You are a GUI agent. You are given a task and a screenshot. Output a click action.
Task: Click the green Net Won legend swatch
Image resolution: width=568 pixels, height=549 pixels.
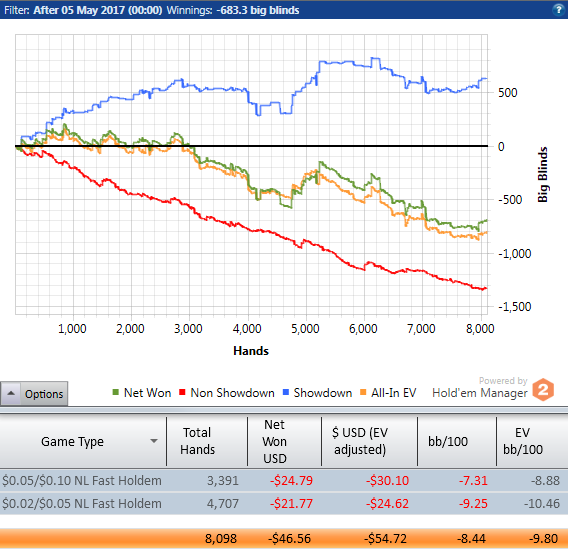[116, 392]
